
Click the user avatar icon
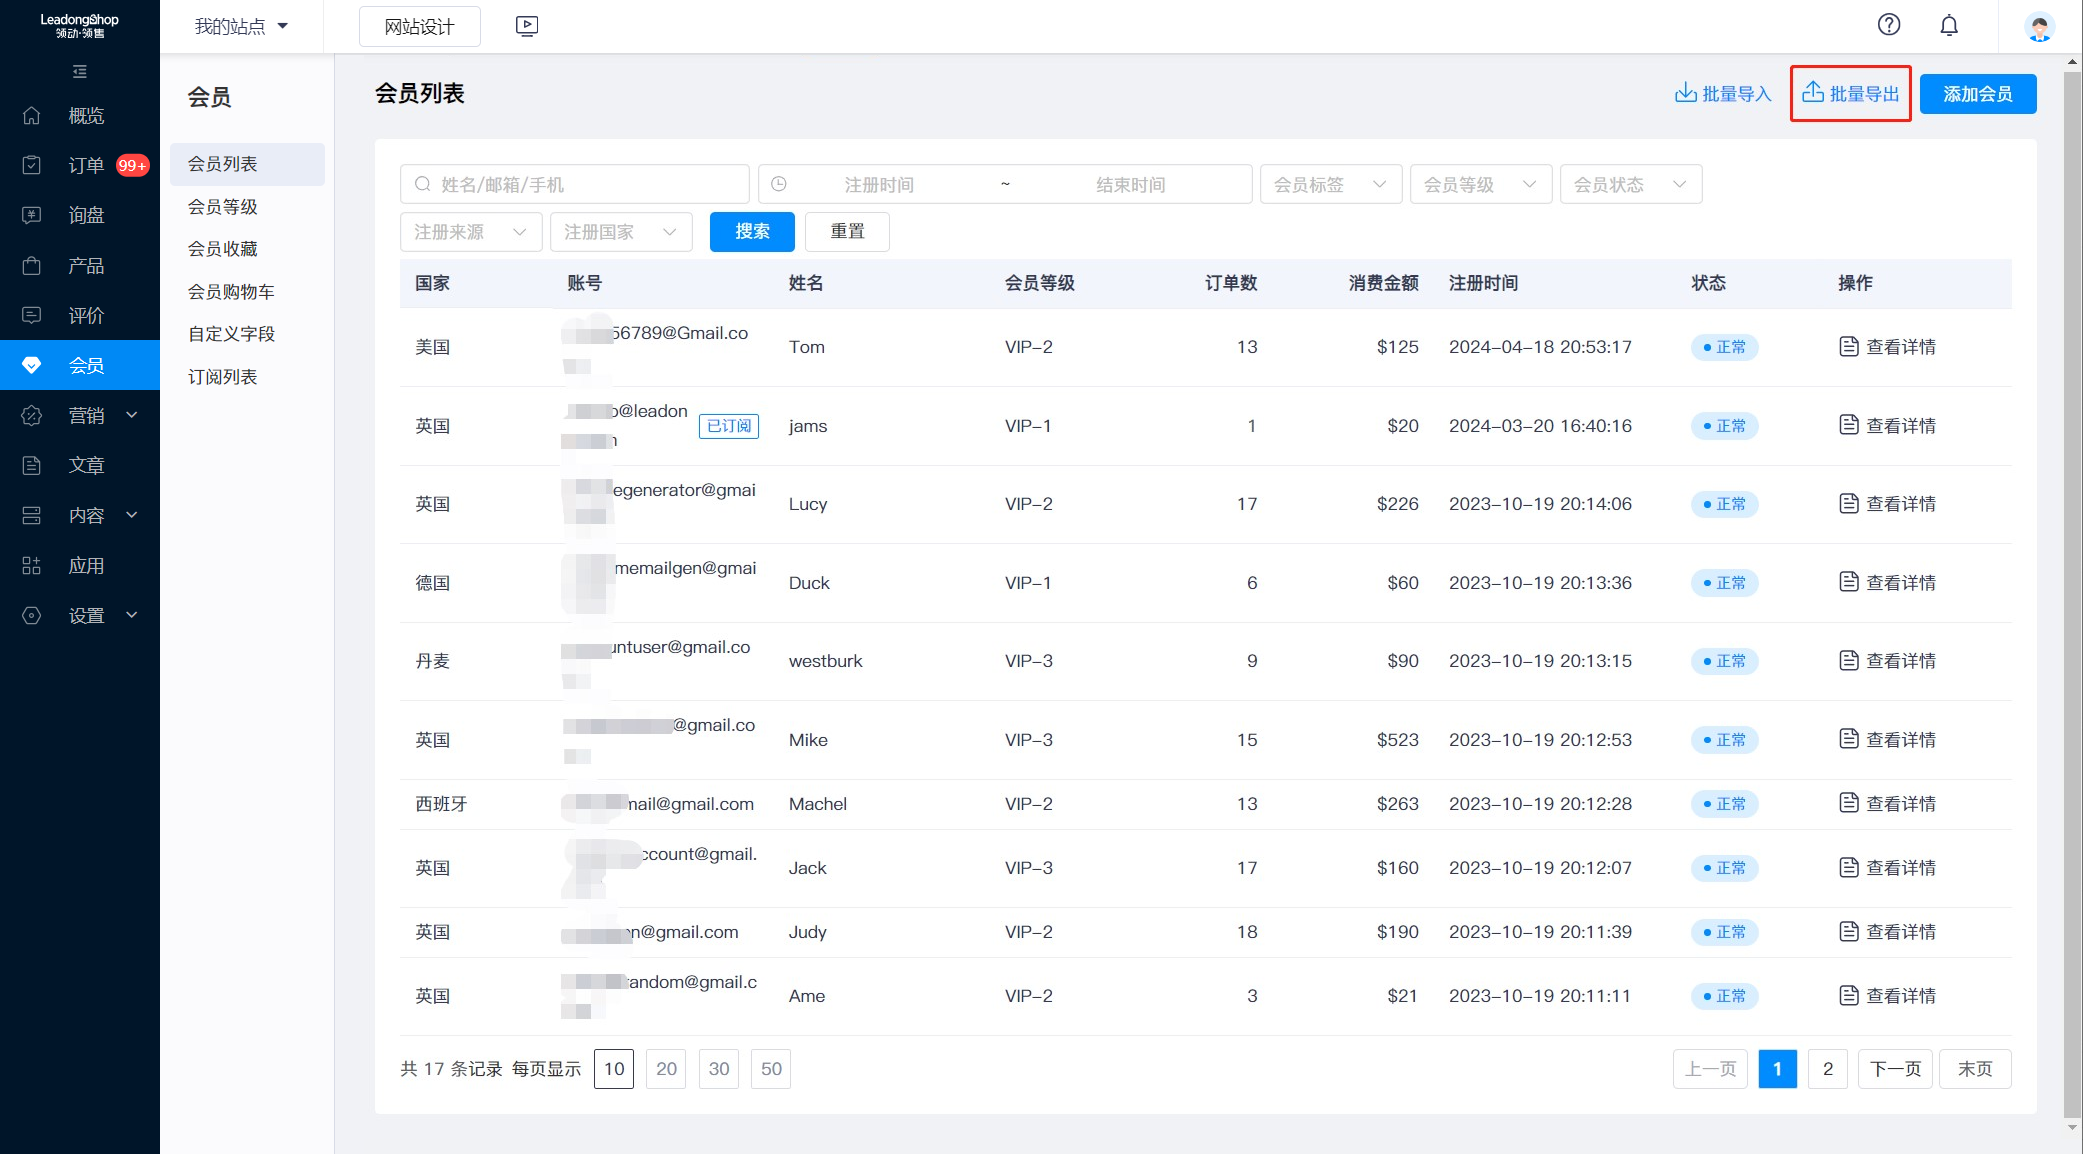(x=2038, y=26)
